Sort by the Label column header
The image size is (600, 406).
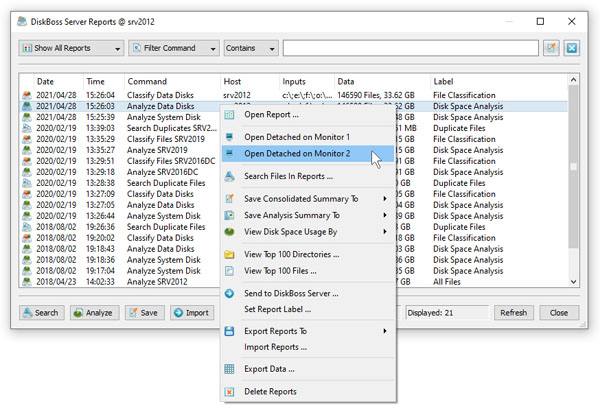point(499,82)
